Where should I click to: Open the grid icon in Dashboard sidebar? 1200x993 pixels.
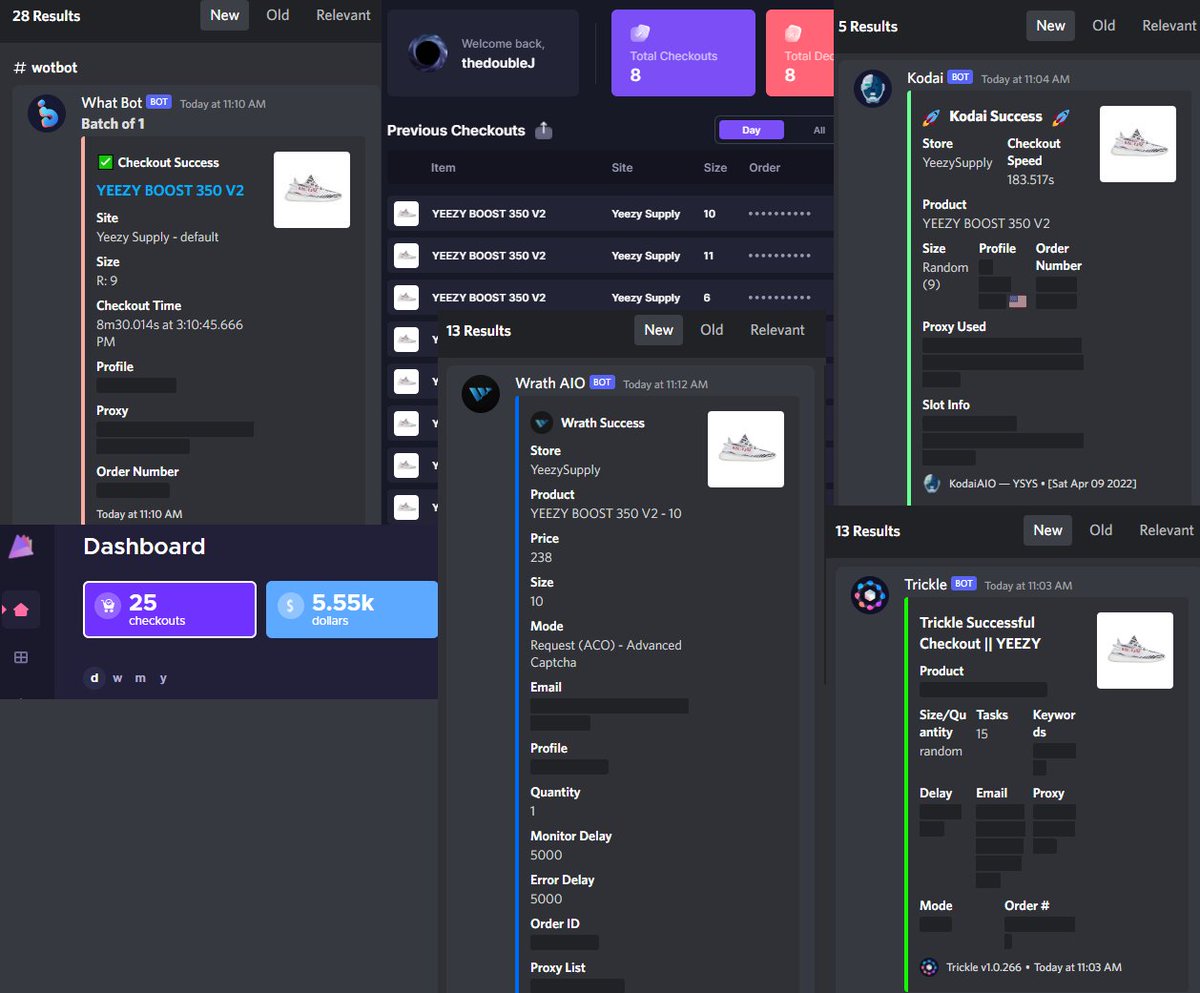click(x=21, y=657)
